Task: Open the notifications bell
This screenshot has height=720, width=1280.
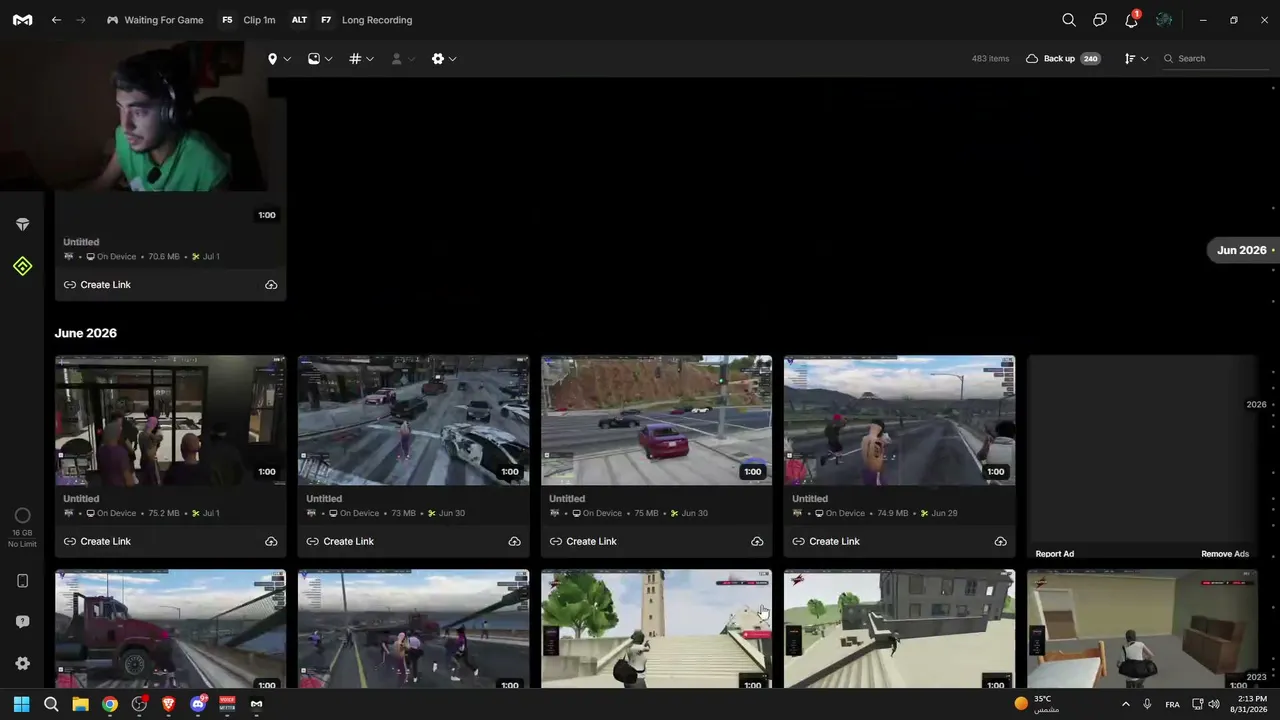Action: tap(1132, 20)
